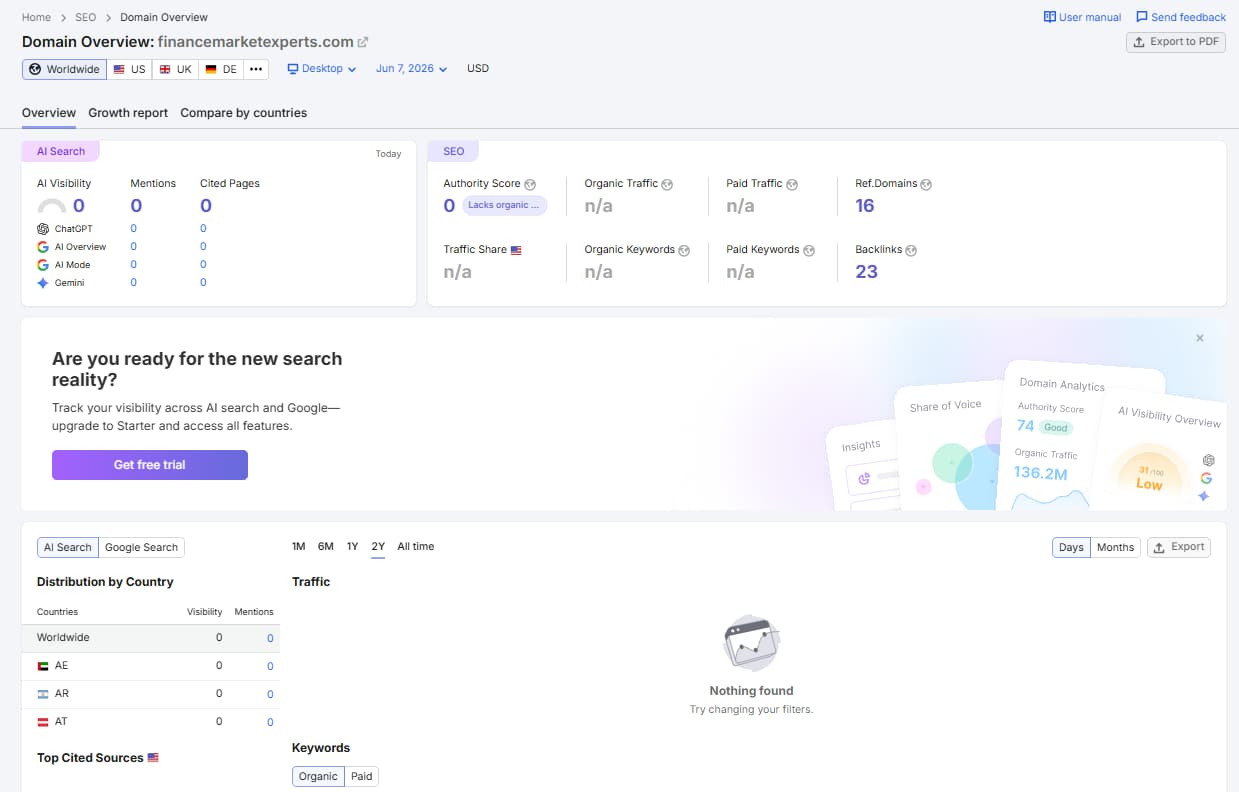This screenshot has width=1239, height=792.
Task: Select the 1M time range
Action: pyautogui.click(x=298, y=546)
